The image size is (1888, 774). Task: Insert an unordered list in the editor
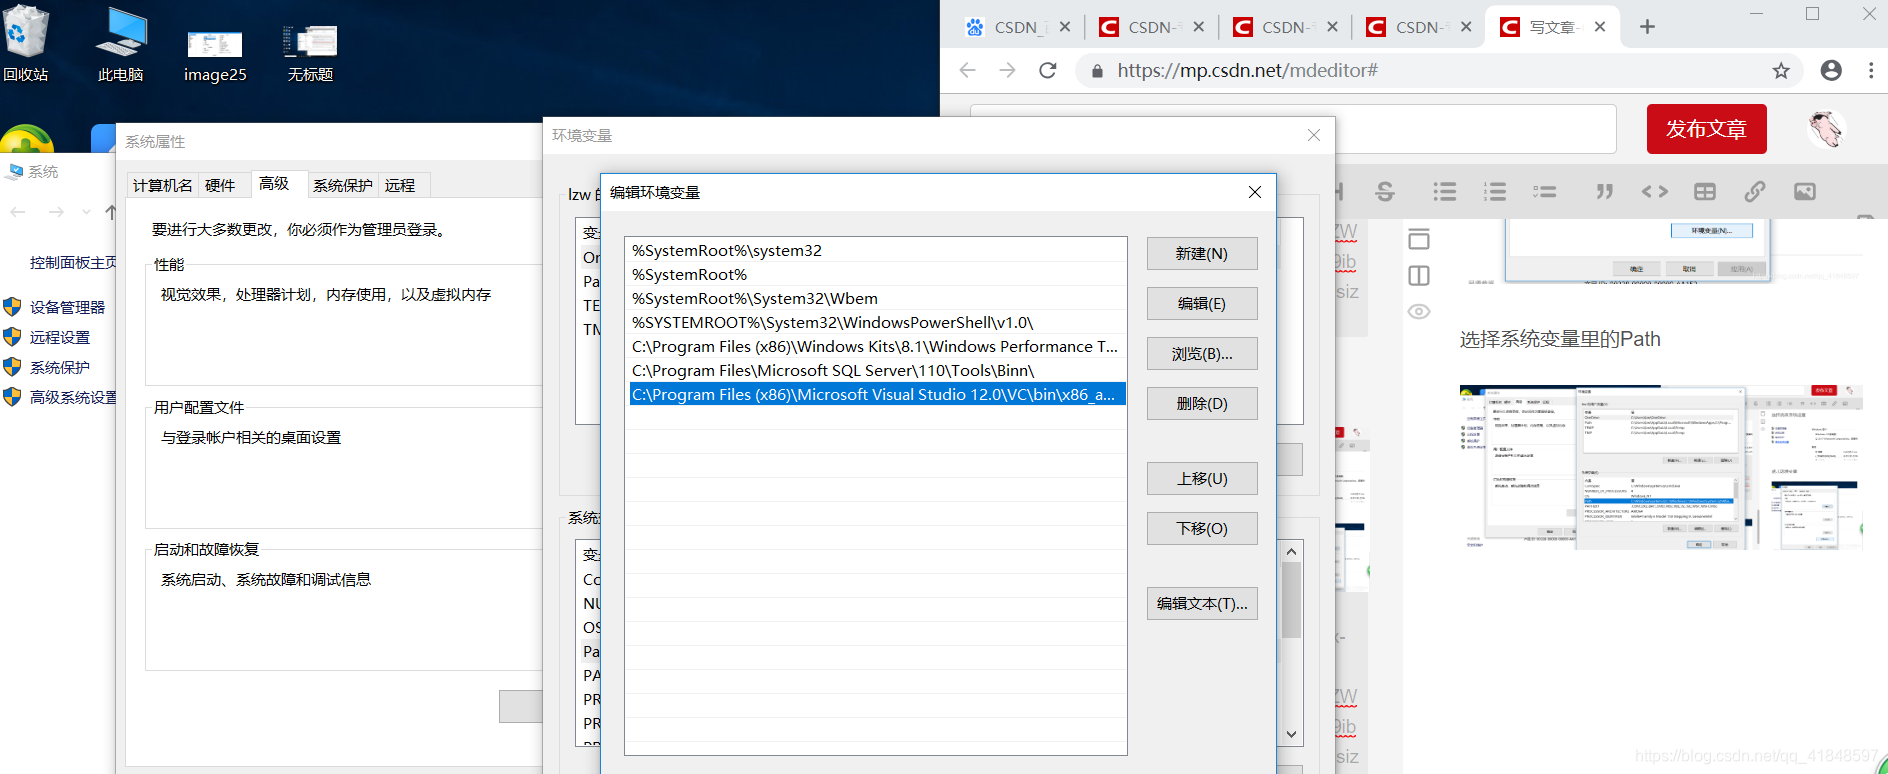tap(1444, 191)
